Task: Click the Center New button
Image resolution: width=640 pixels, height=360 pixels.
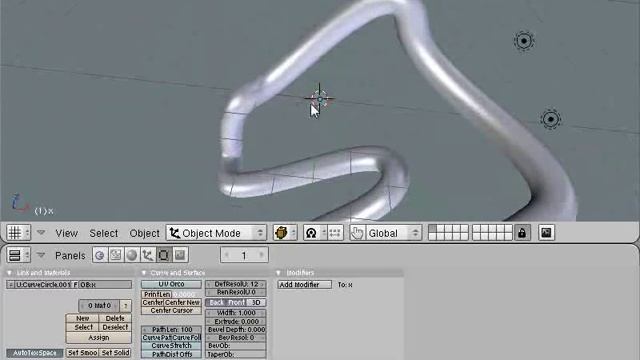Action: tap(183, 302)
